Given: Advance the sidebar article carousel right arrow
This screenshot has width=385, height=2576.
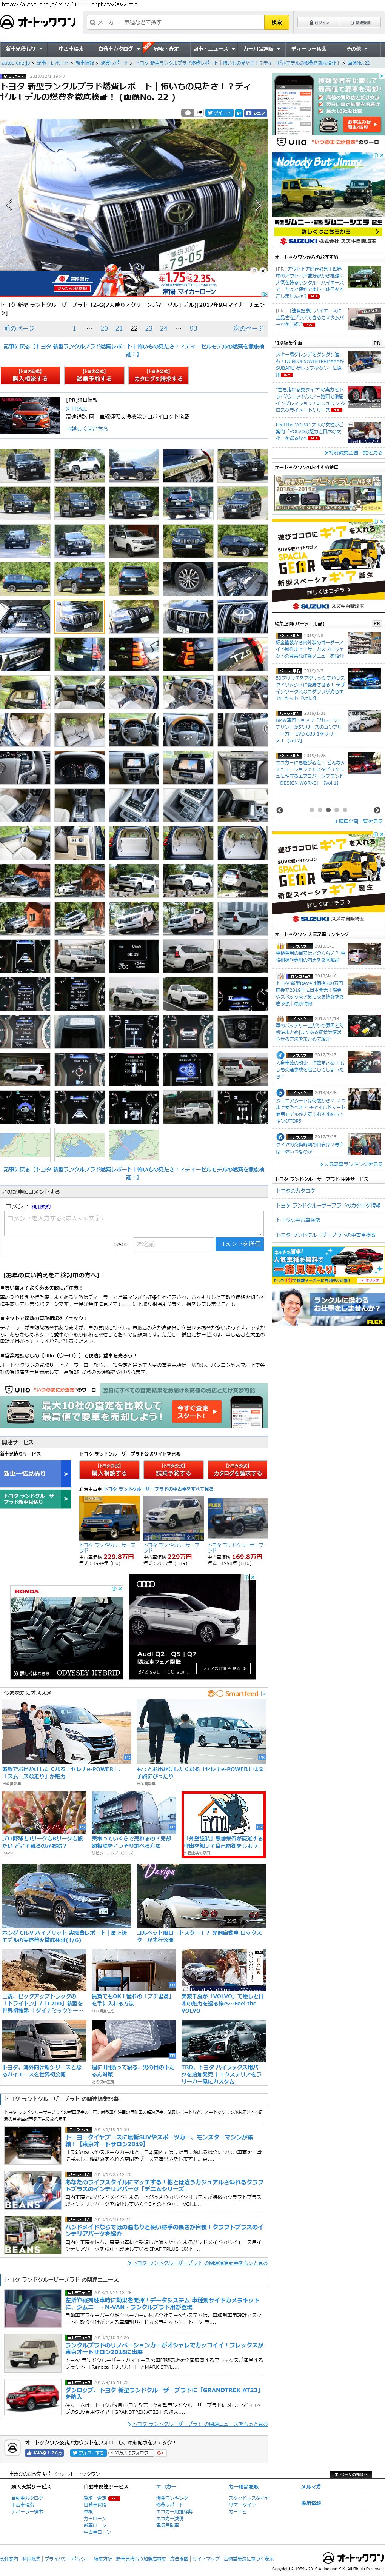Looking at the screenshot, I should [x=377, y=810].
